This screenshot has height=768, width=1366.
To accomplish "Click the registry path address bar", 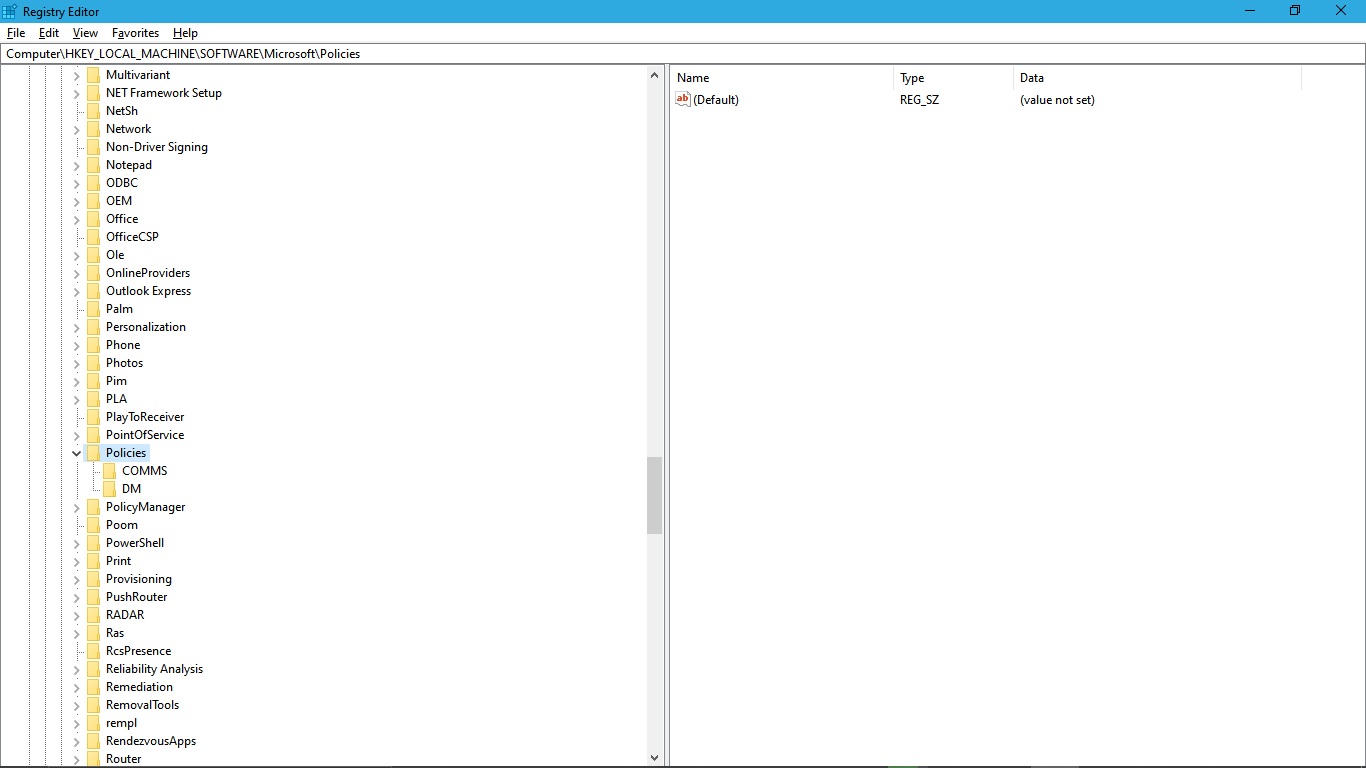I will pyautogui.click(x=683, y=54).
